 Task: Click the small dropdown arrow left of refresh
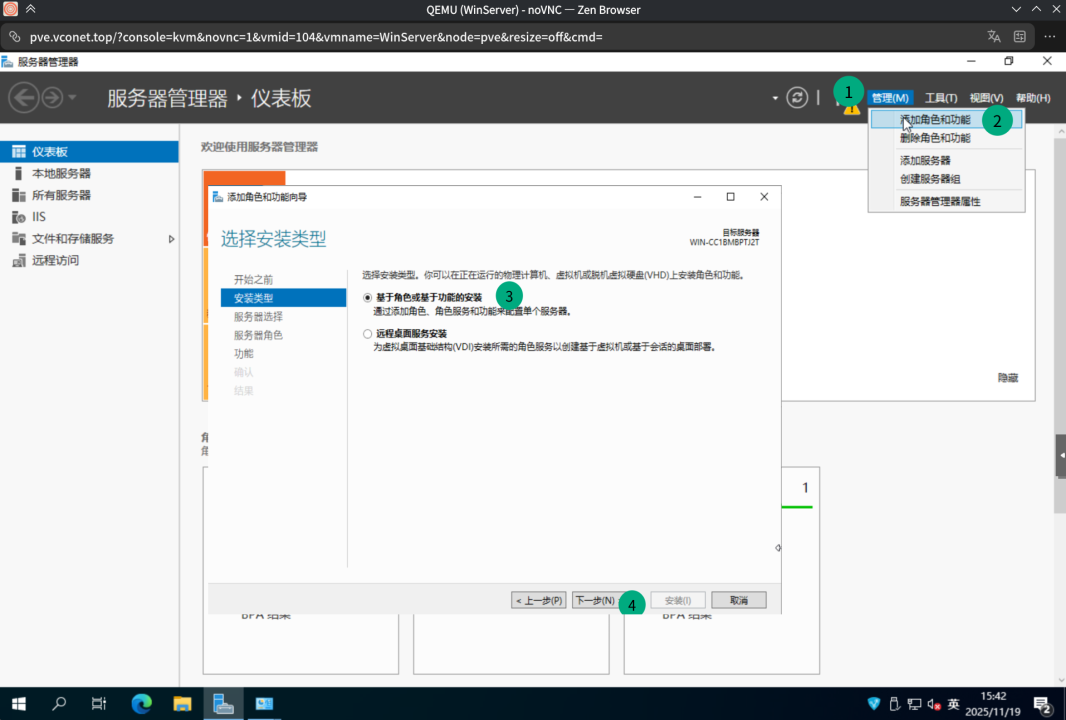pyautogui.click(x=775, y=99)
